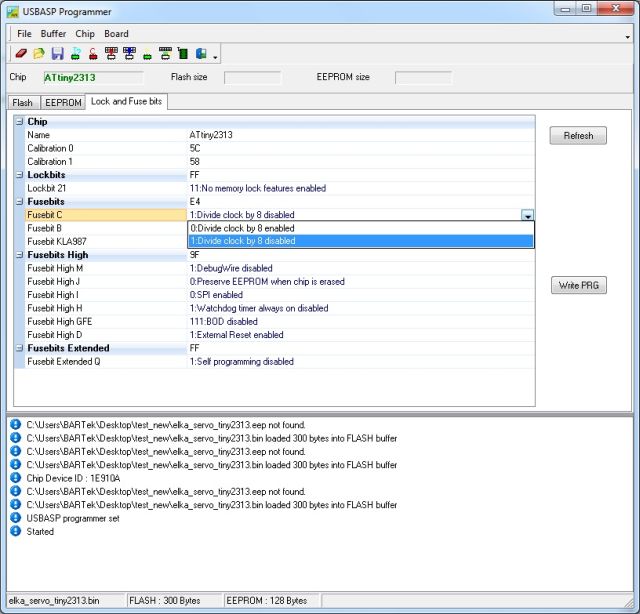
Task: Select the Fusebit B row
Action: (x=106, y=228)
